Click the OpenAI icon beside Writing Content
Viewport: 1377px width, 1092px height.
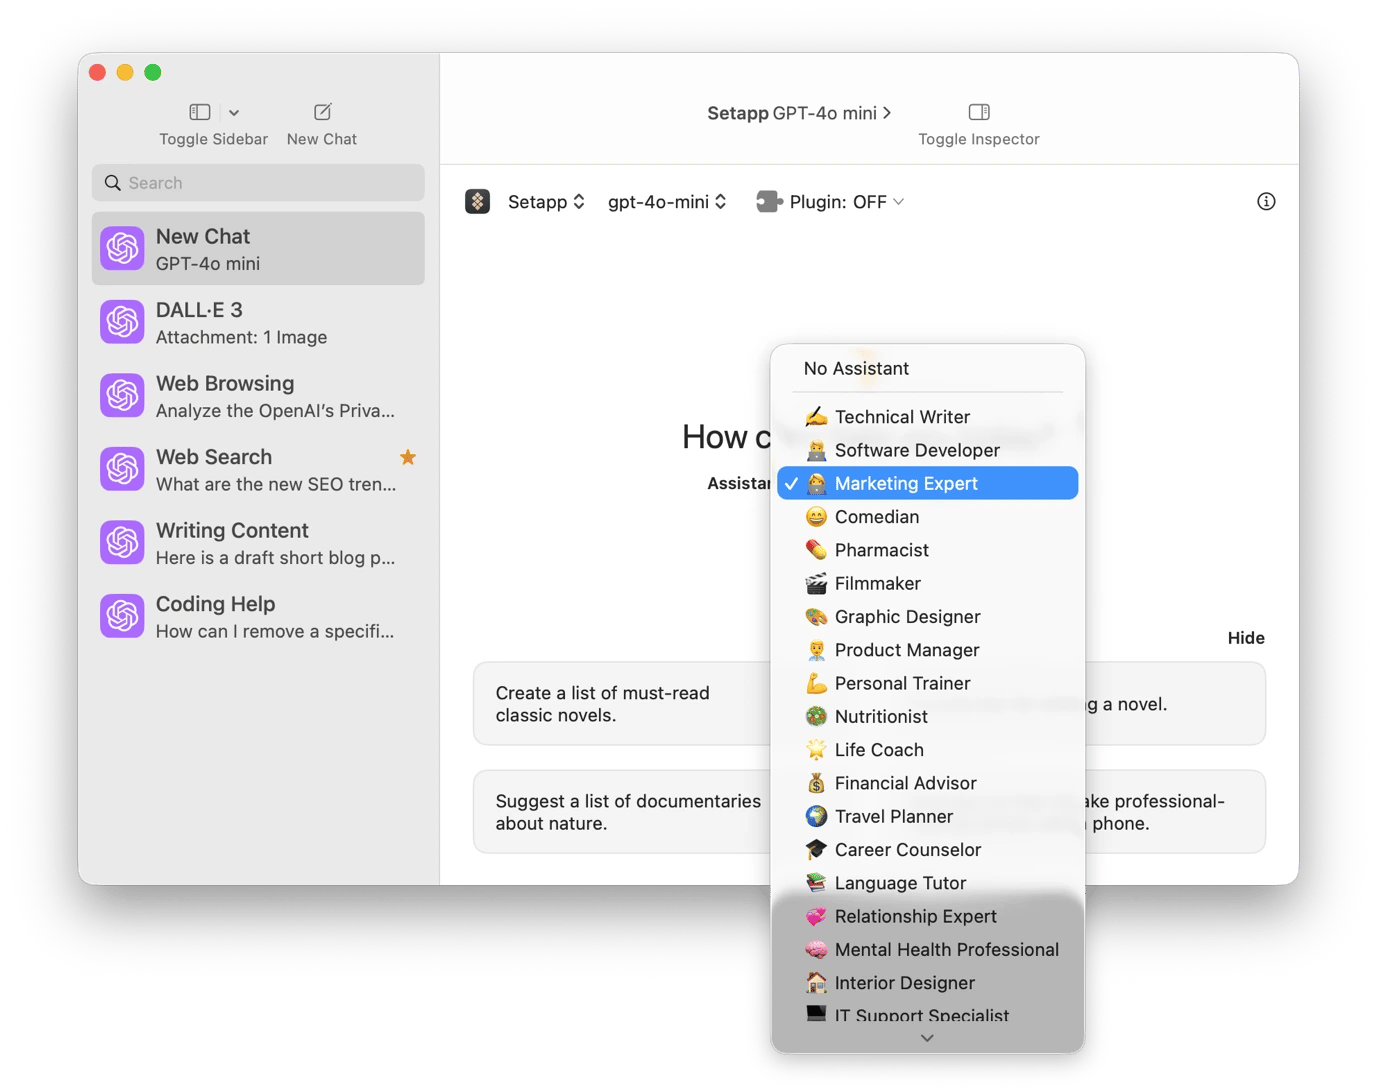(122, 543)
